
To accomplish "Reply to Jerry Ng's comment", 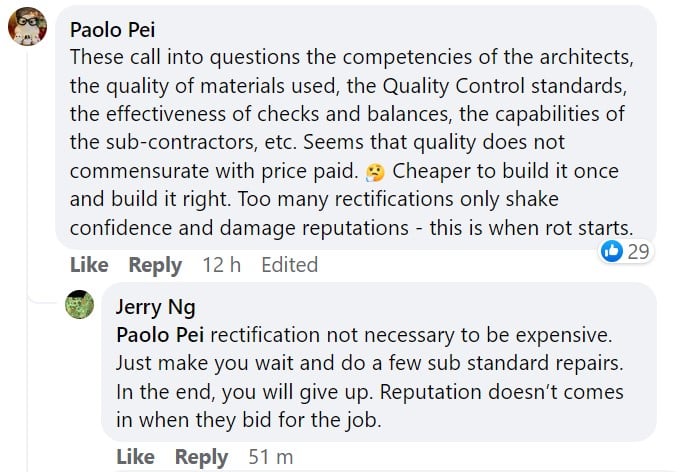I will (201, 458).
